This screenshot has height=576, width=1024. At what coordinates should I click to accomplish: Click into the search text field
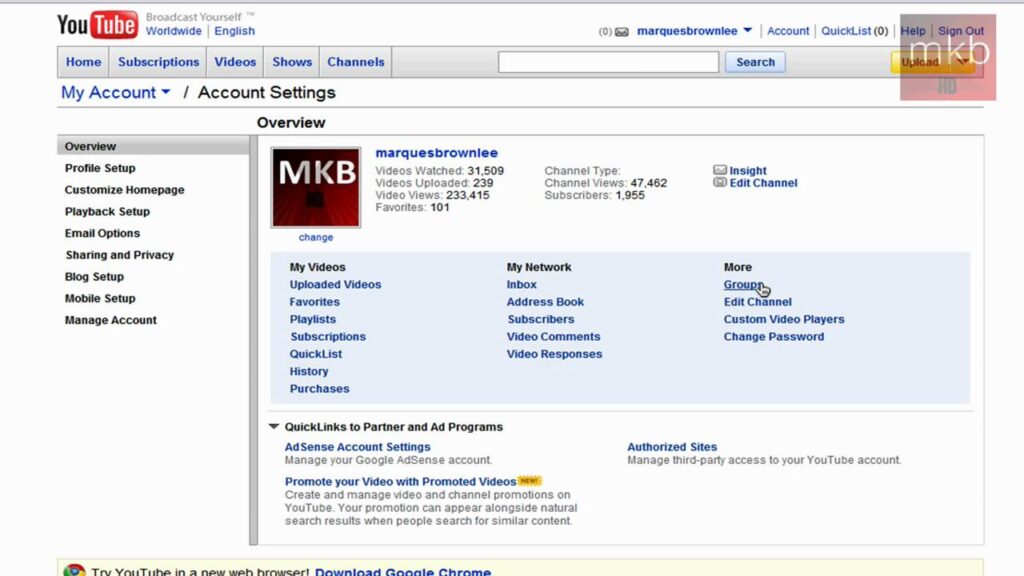(x=608, y=62)
